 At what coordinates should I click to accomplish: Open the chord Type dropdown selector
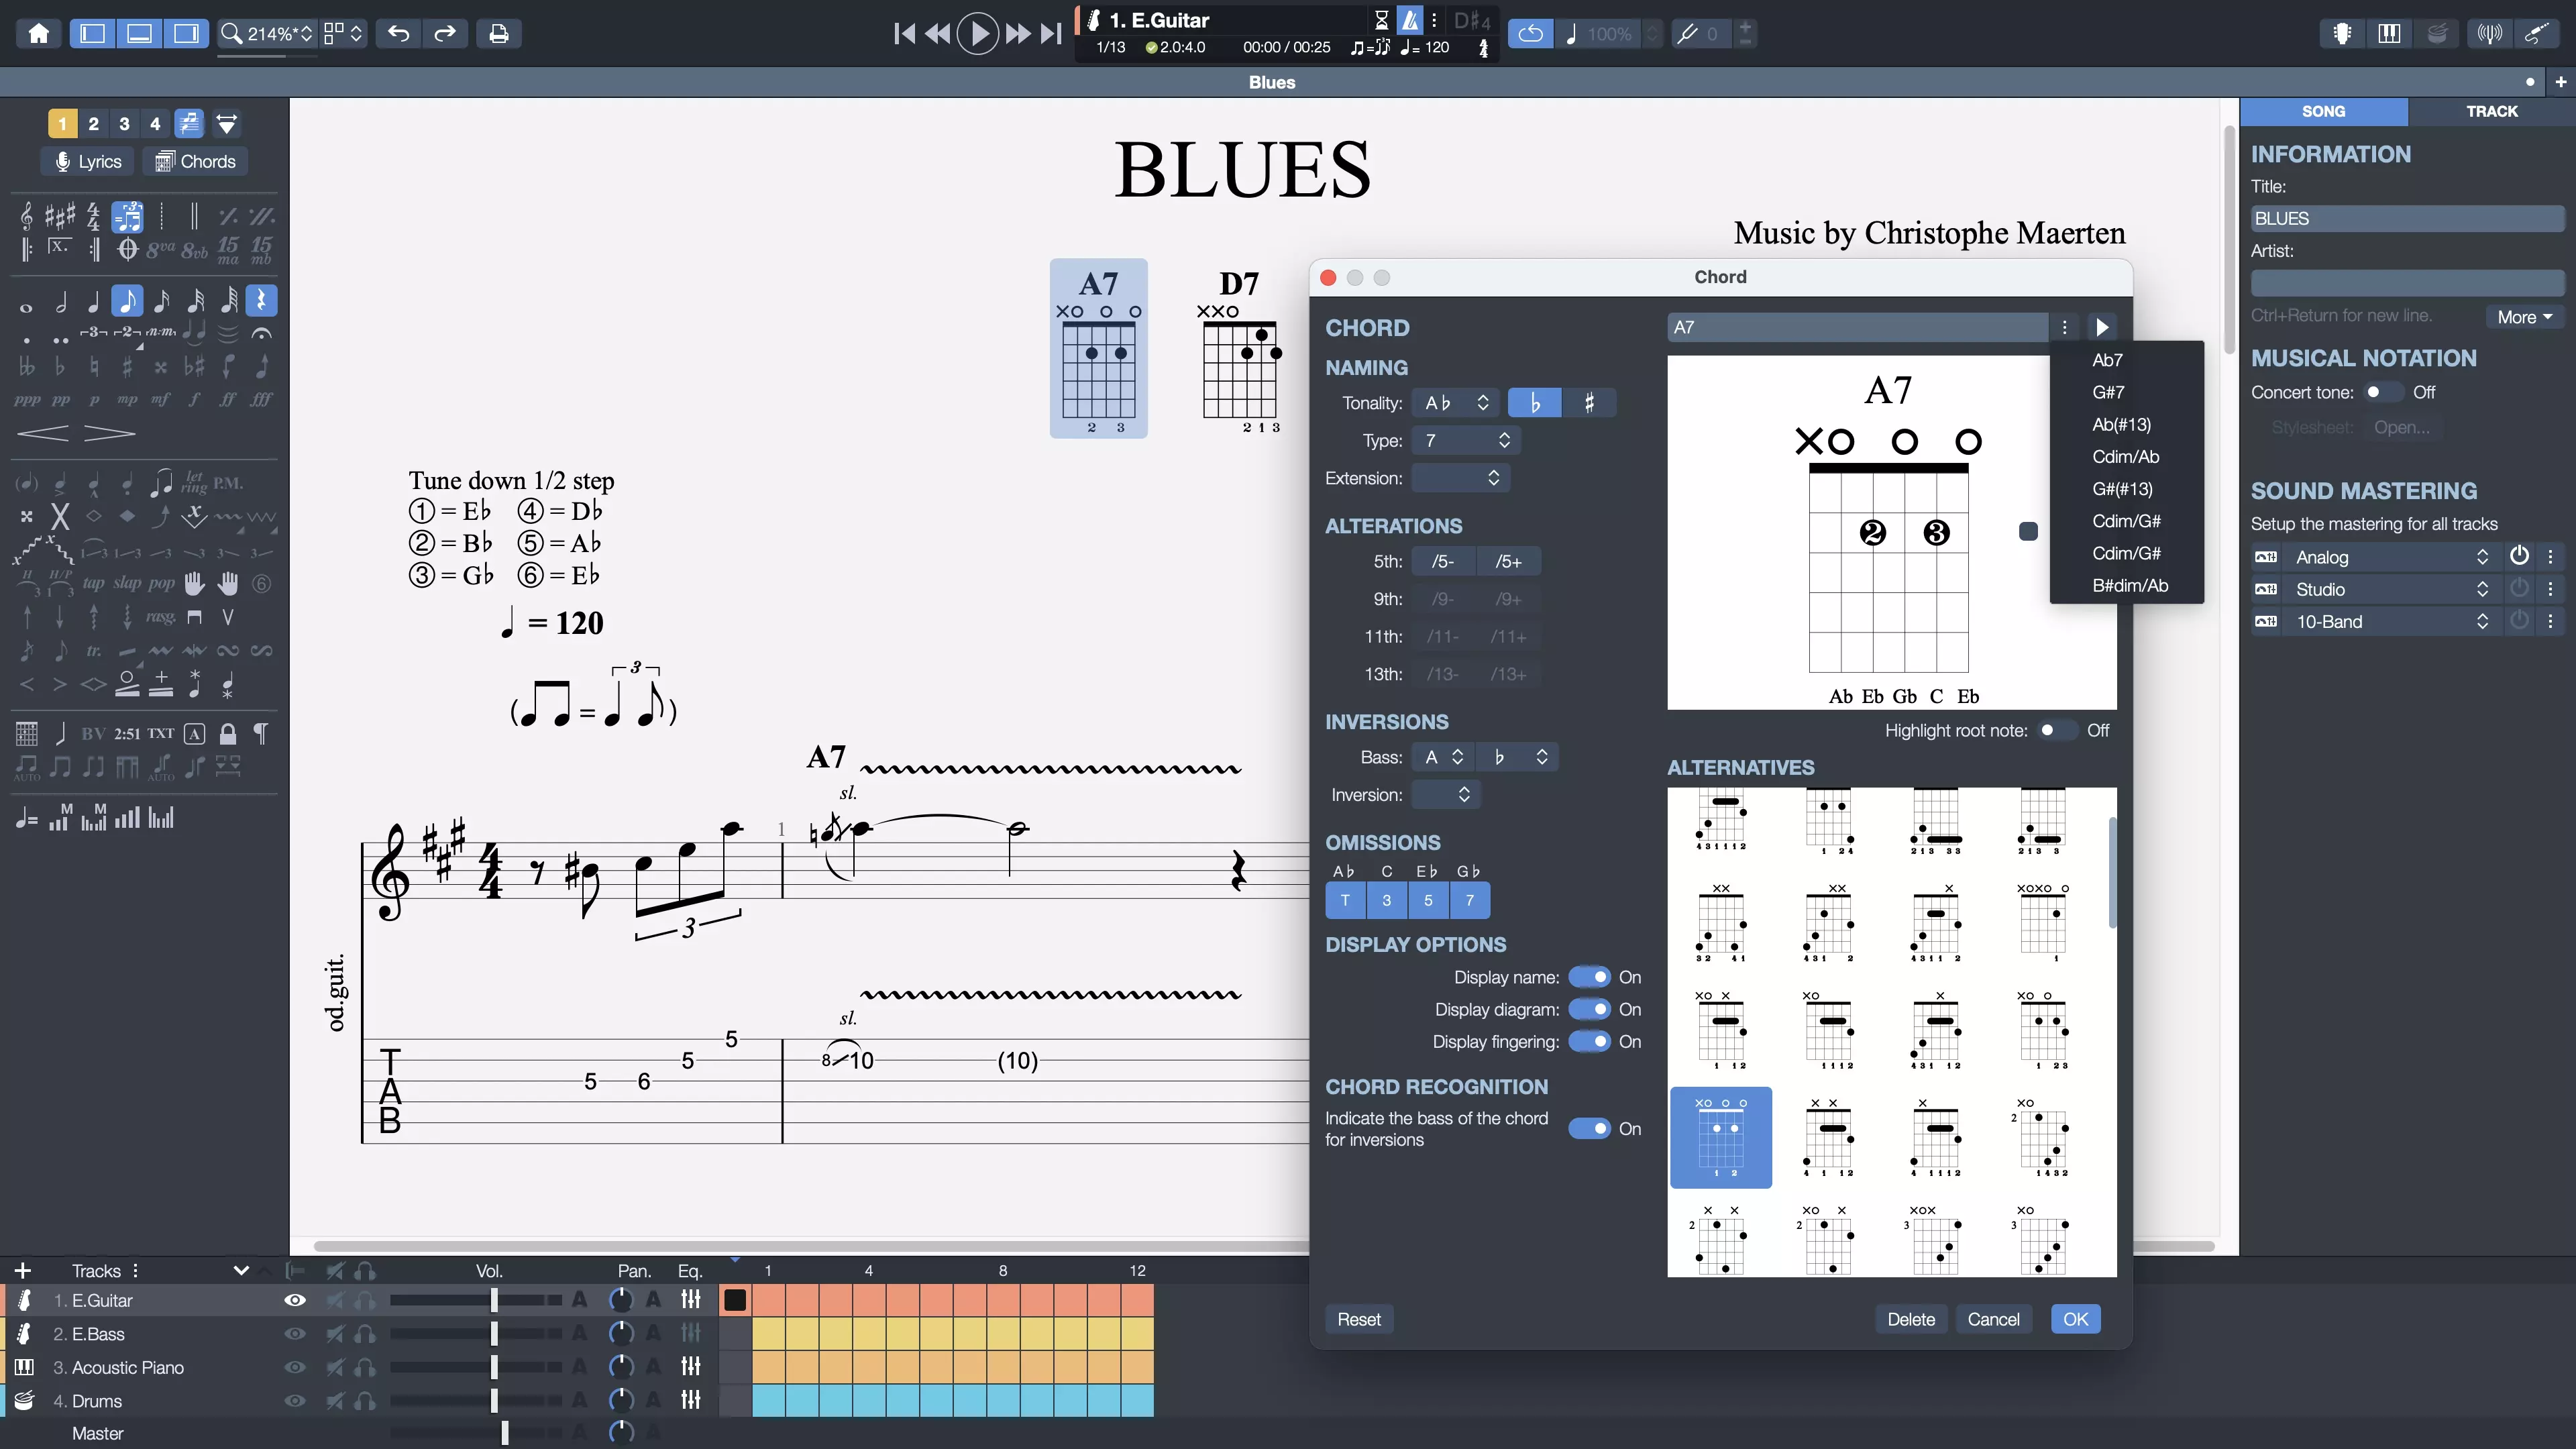pyautogui.click(x=1466, y=441)
